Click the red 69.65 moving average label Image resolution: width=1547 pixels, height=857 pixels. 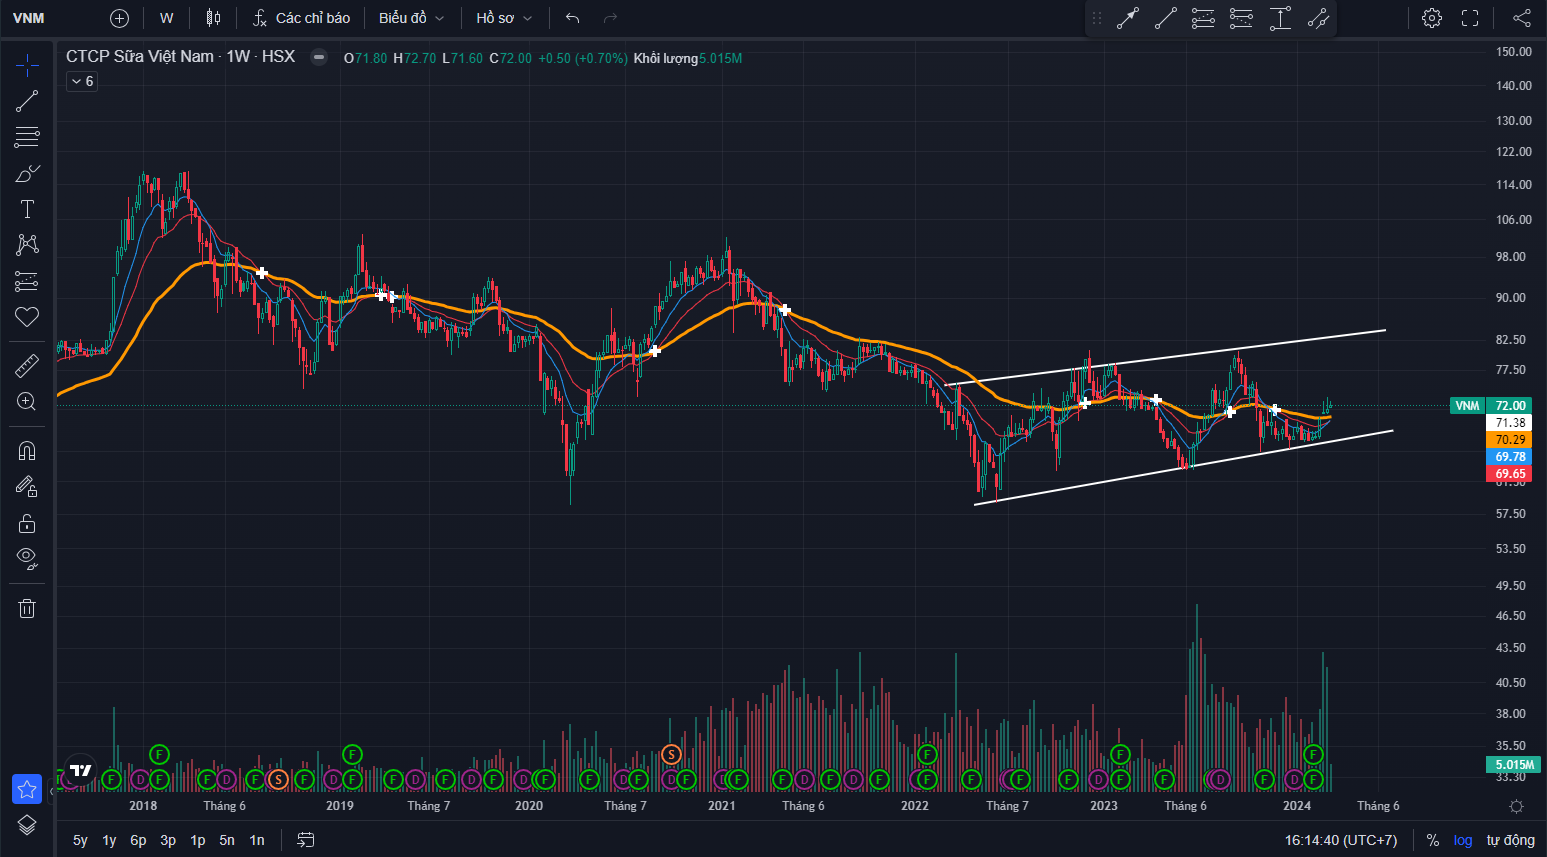pyautogui.click(x=1510, y=474)
